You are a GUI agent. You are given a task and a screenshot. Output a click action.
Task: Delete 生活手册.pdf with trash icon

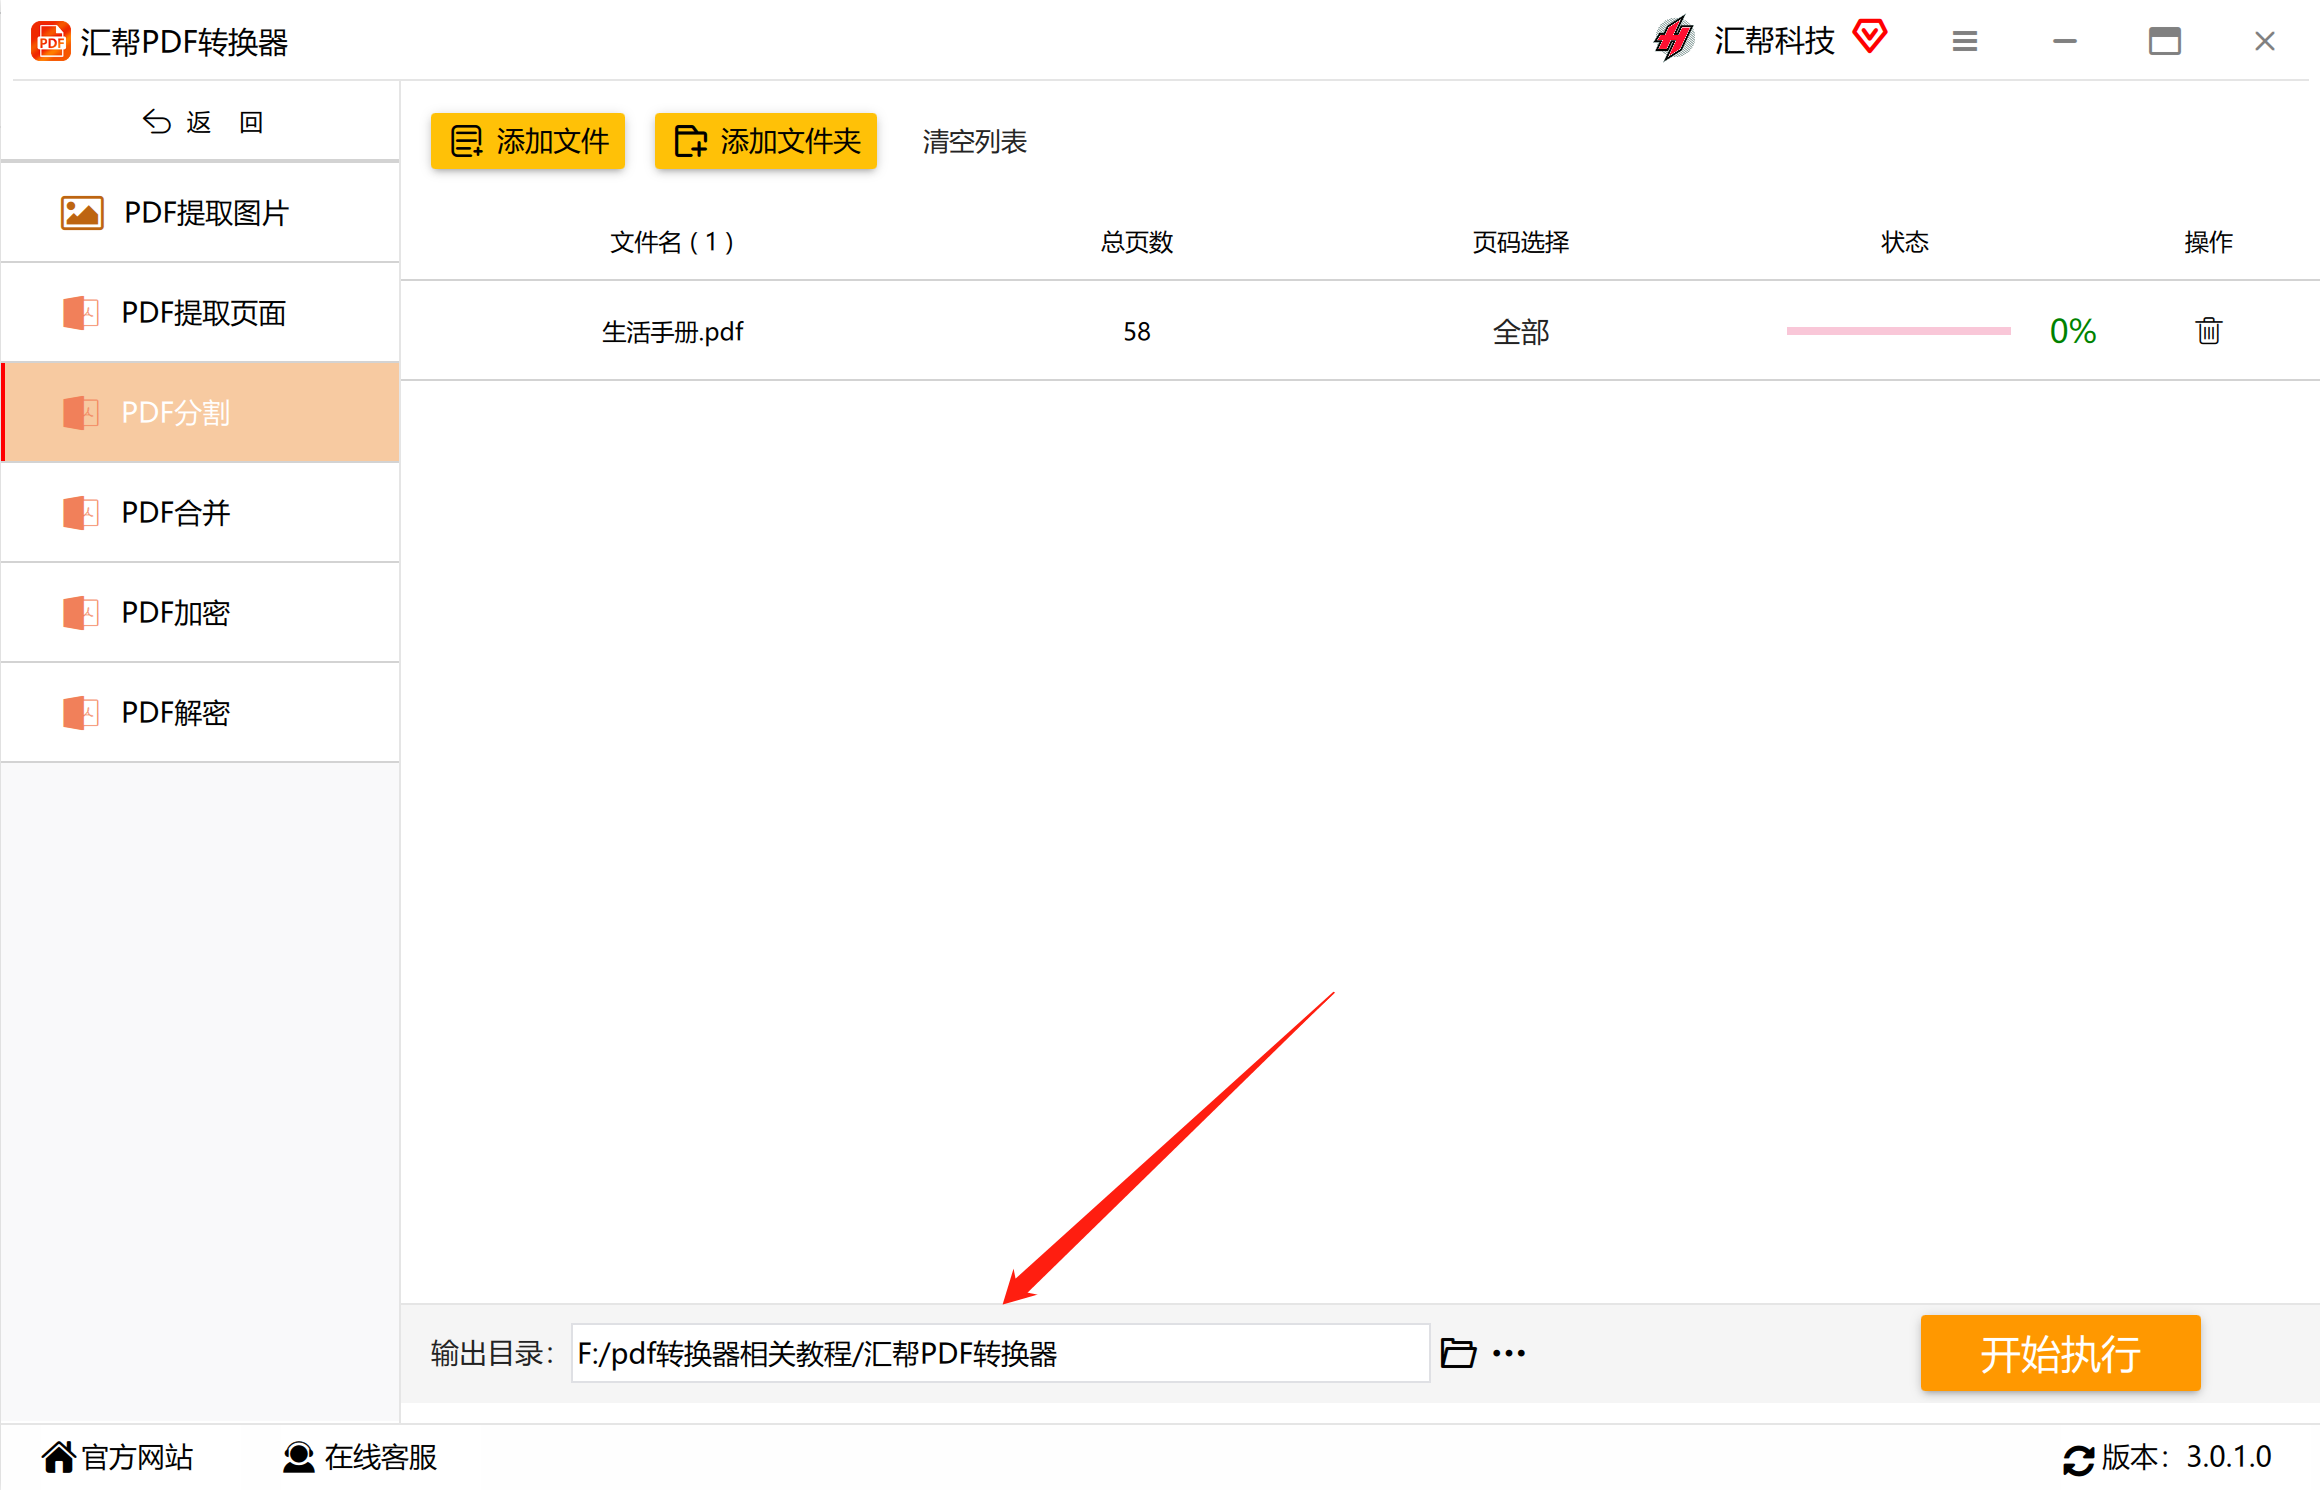(2209, 330)
